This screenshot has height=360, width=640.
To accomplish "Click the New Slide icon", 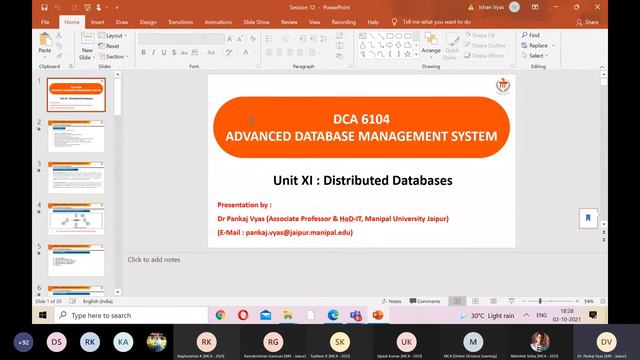I will tap(87, 39).
